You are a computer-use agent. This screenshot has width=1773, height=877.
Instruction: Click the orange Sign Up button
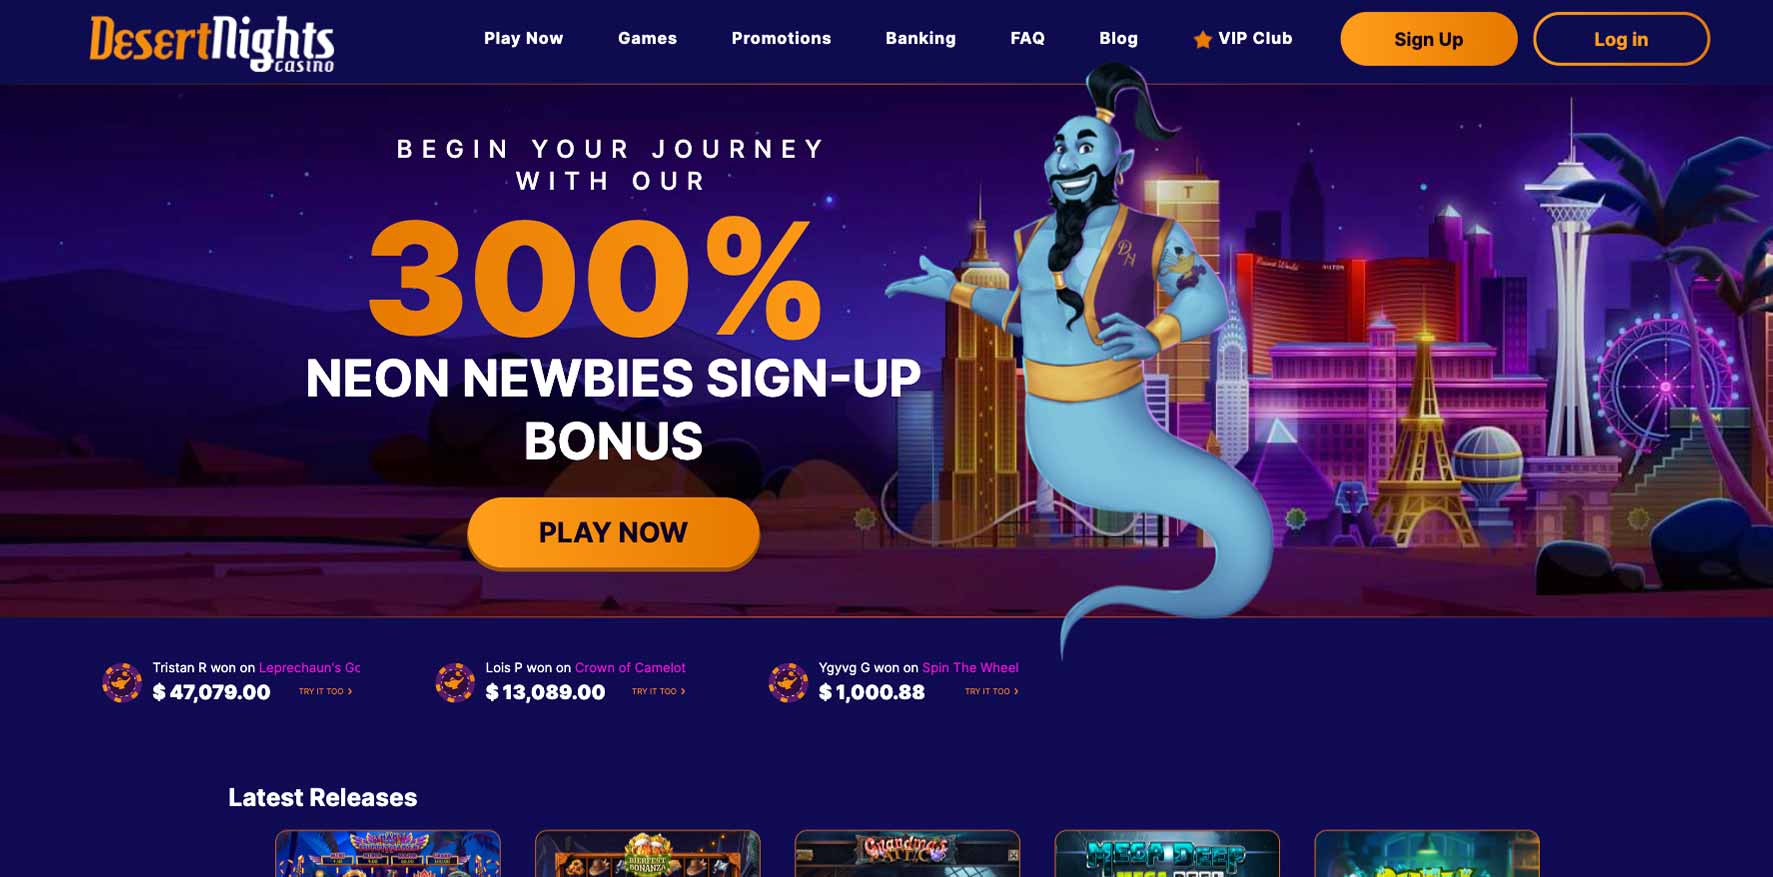pyautogui.click(x=1428, y=39)
